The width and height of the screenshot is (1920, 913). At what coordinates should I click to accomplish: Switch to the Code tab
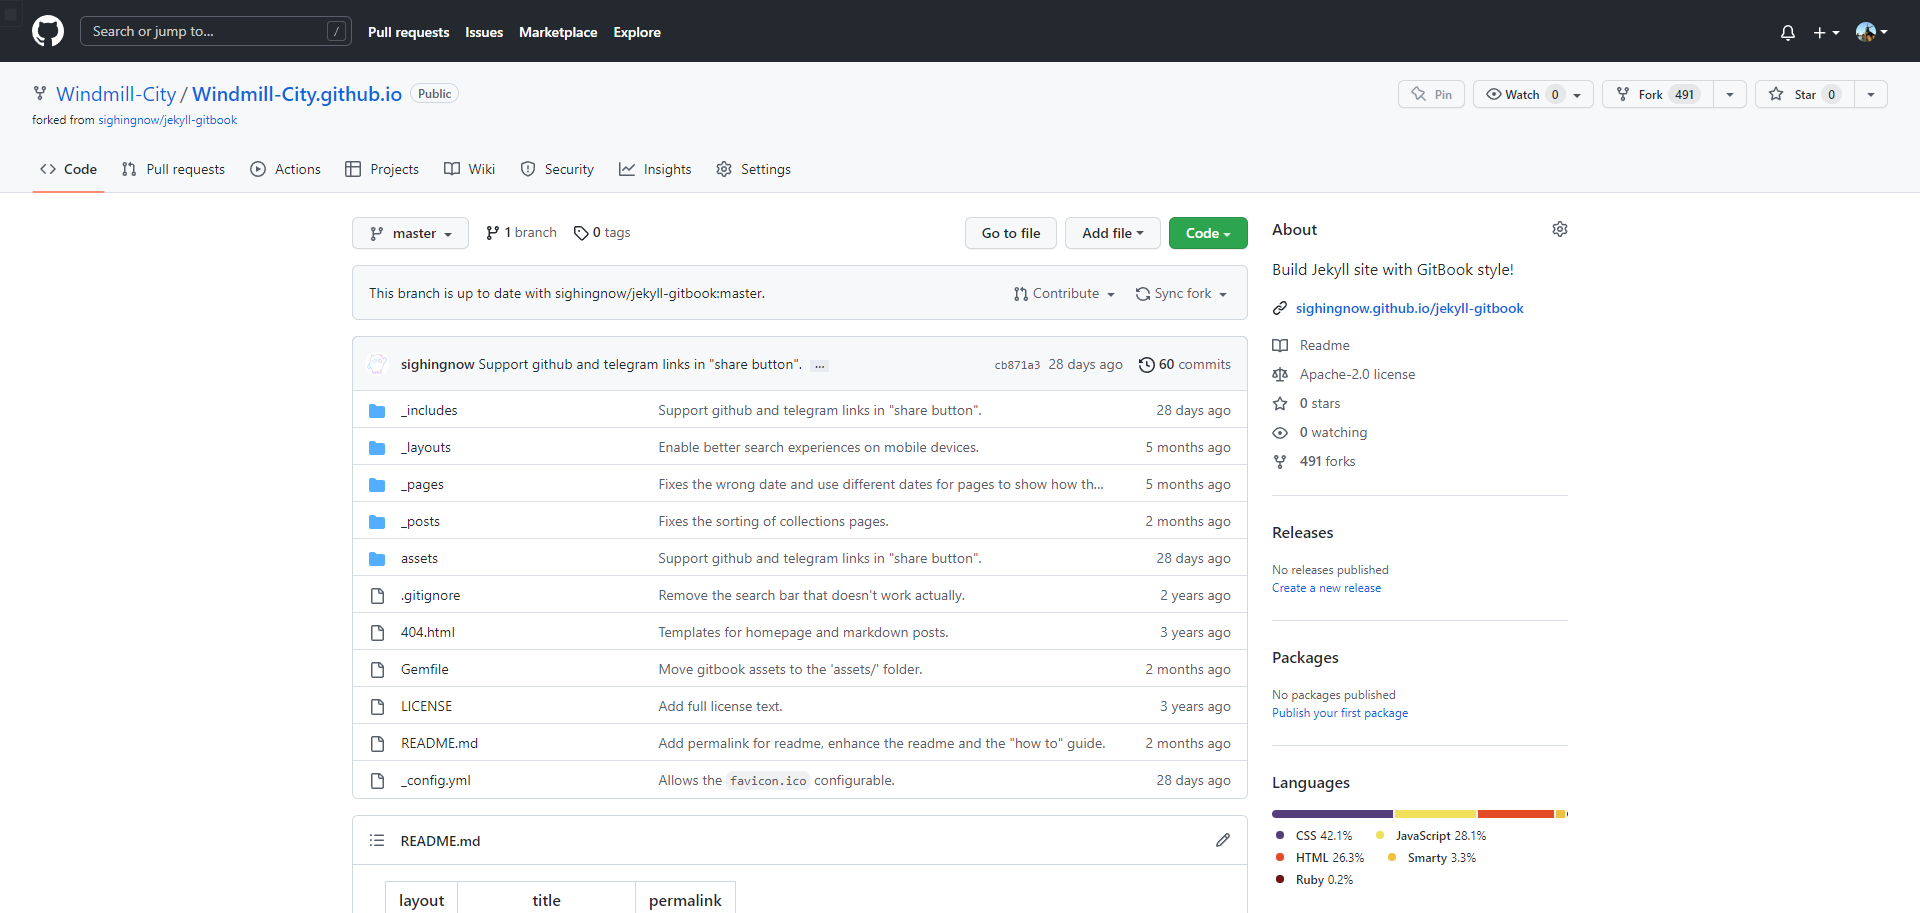click(68, 169)
